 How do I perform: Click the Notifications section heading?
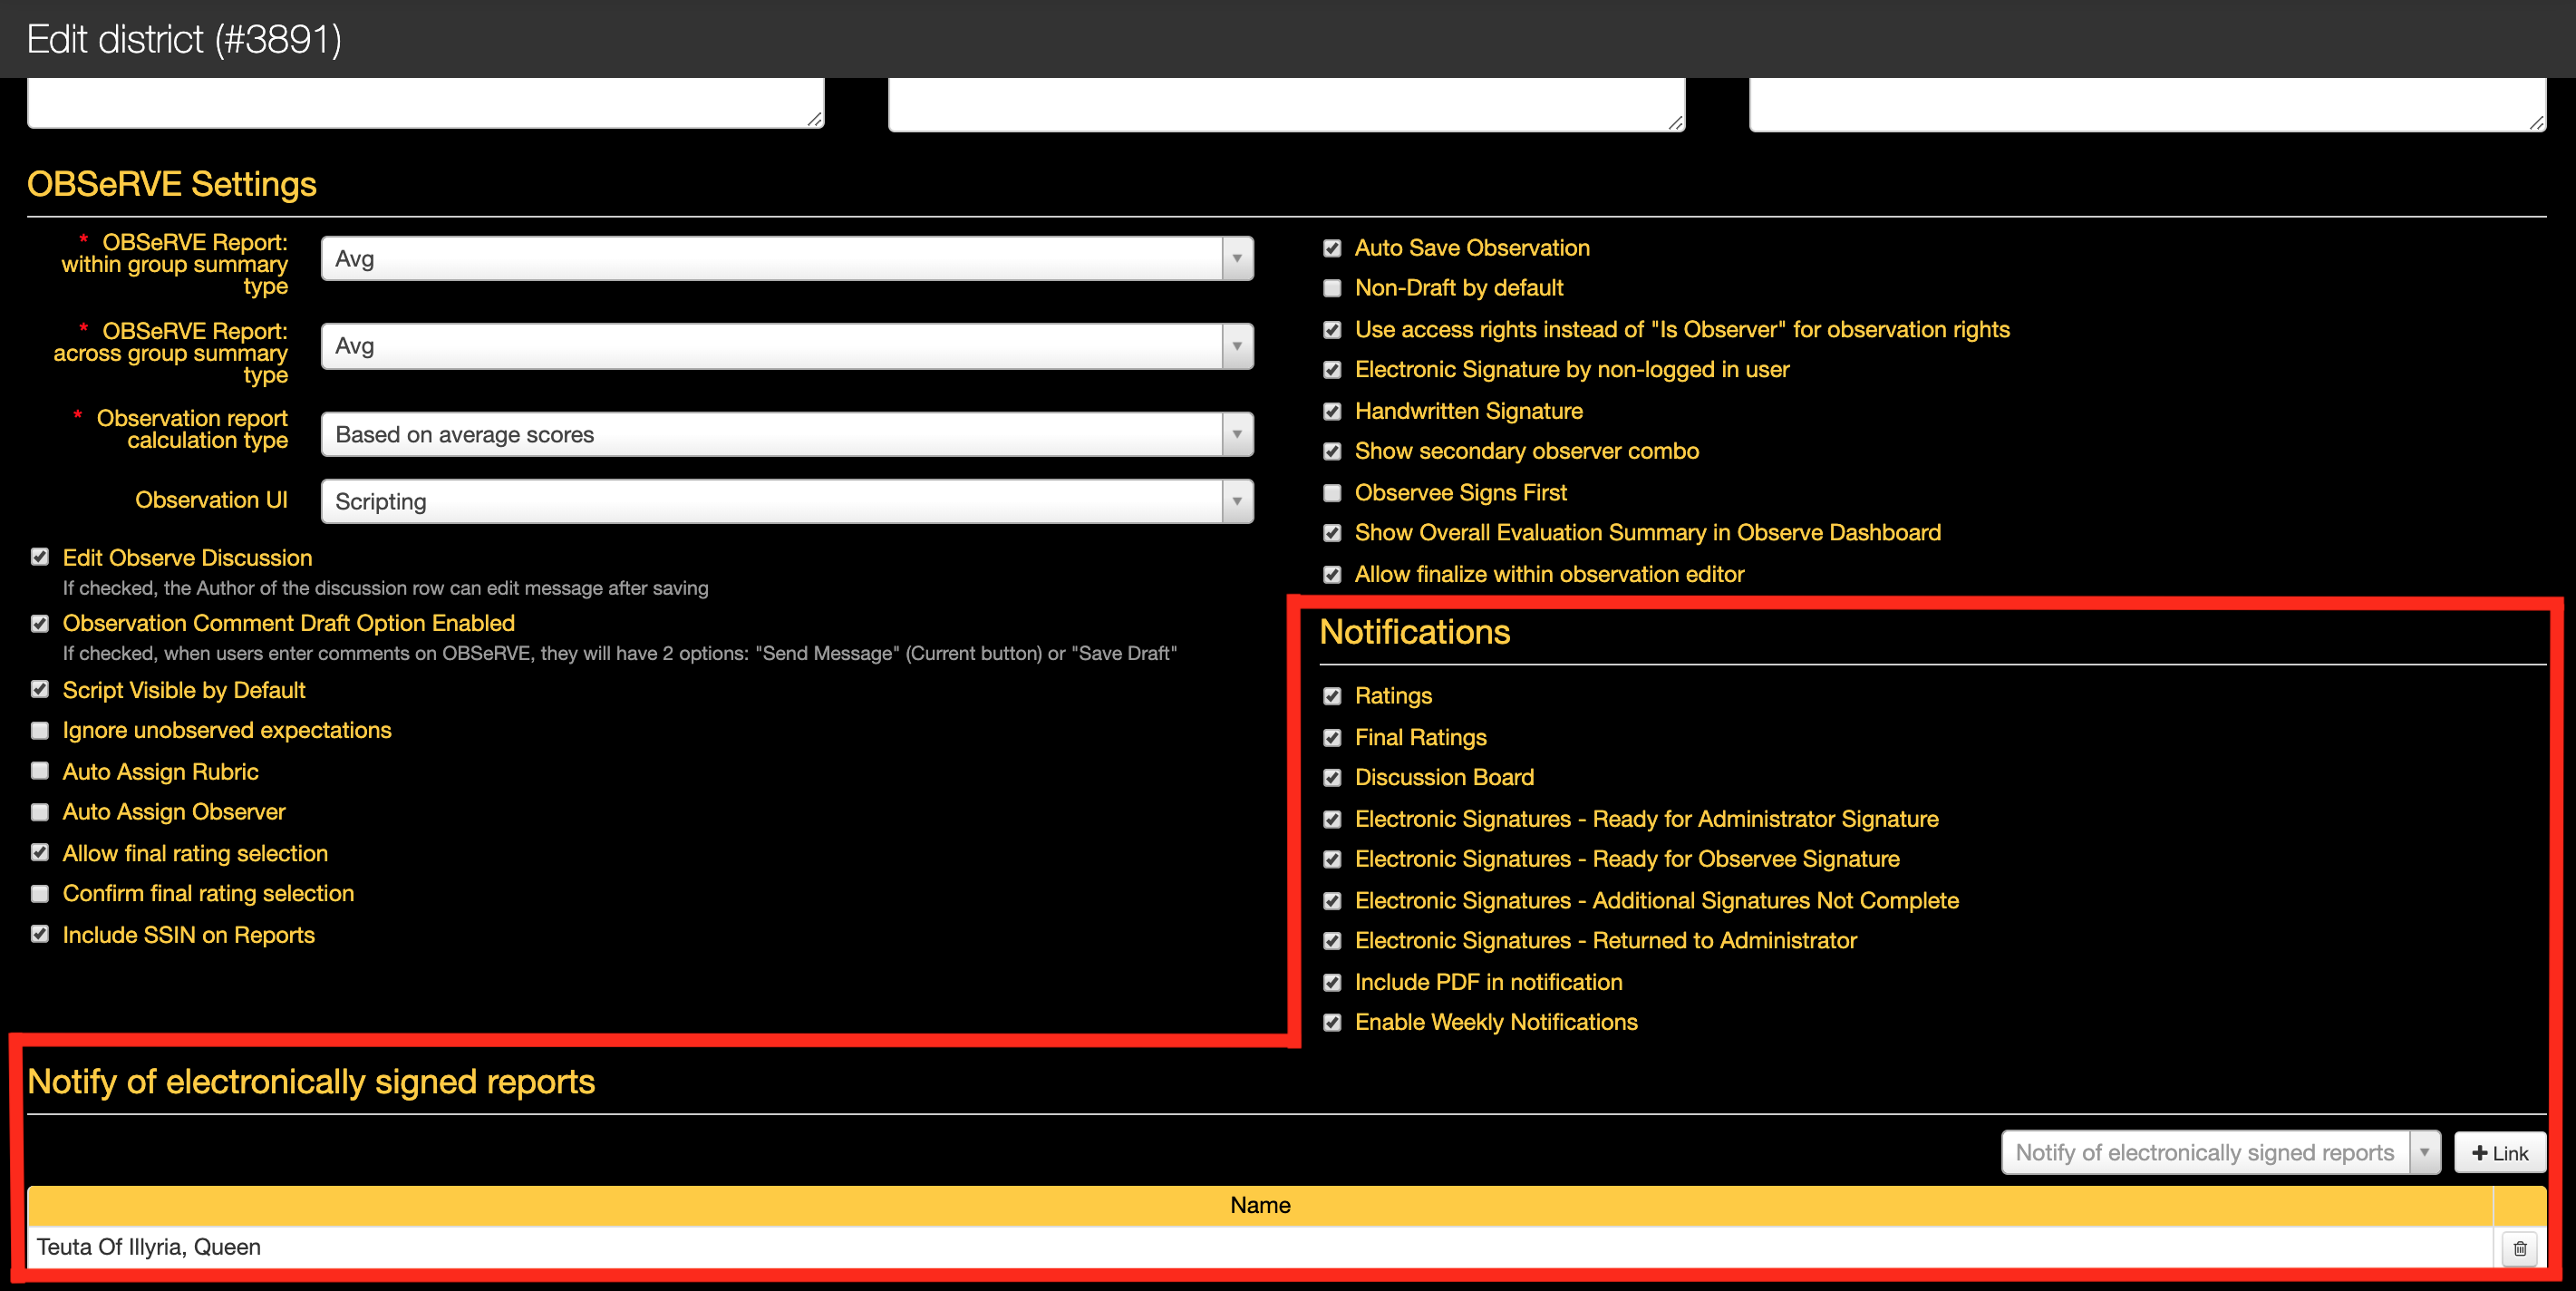point(1415,632)
